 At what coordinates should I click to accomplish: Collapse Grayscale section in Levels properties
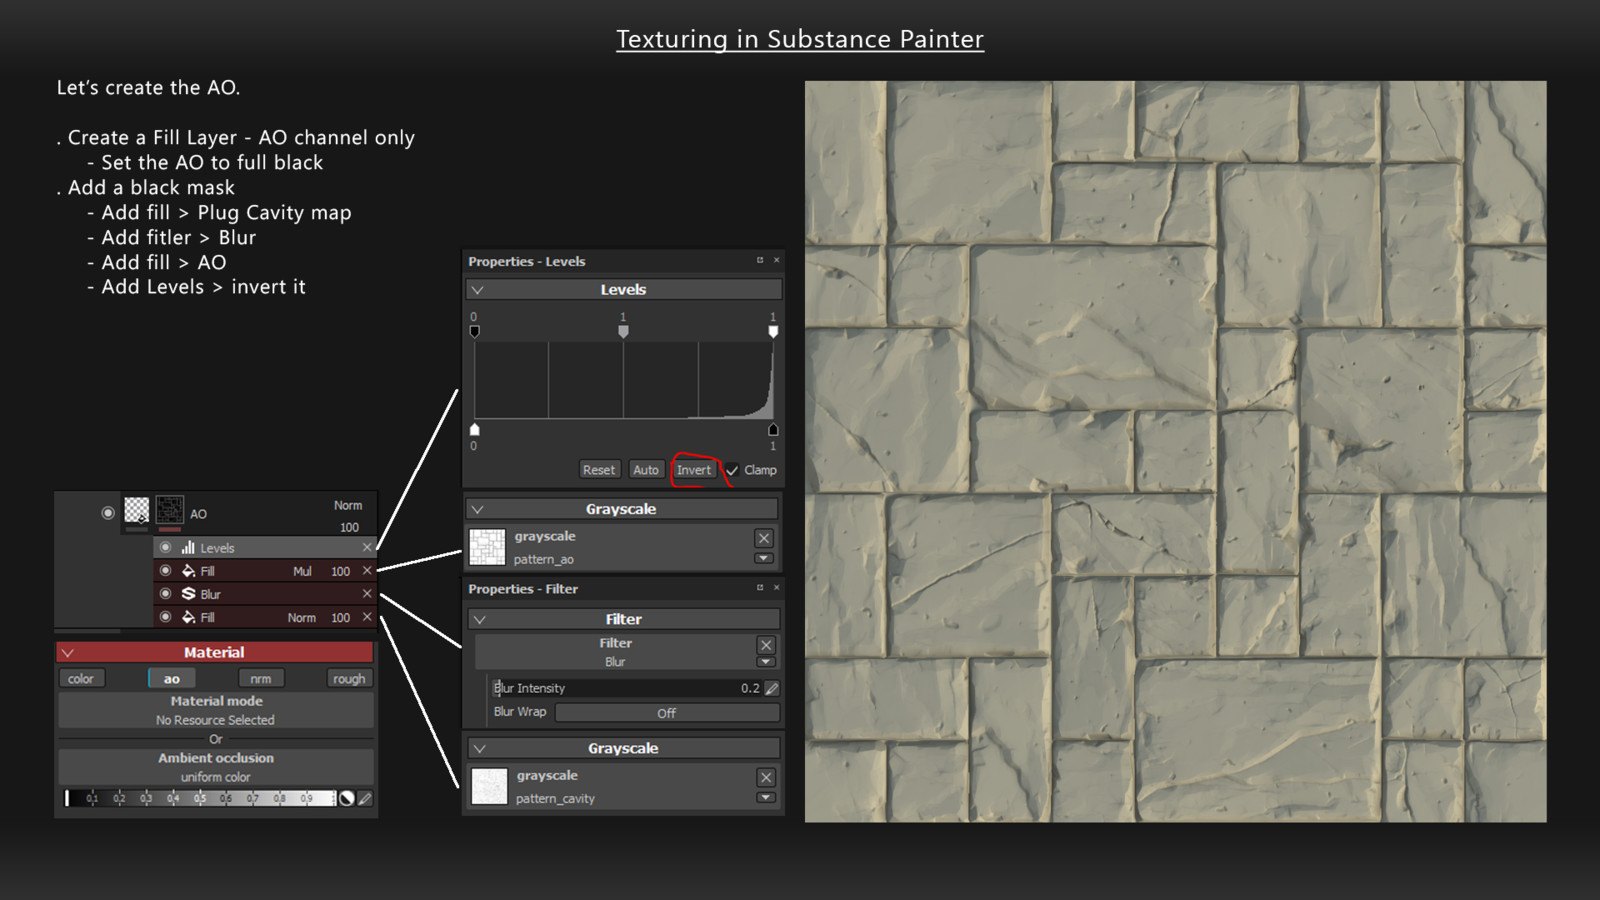[478, 509]
